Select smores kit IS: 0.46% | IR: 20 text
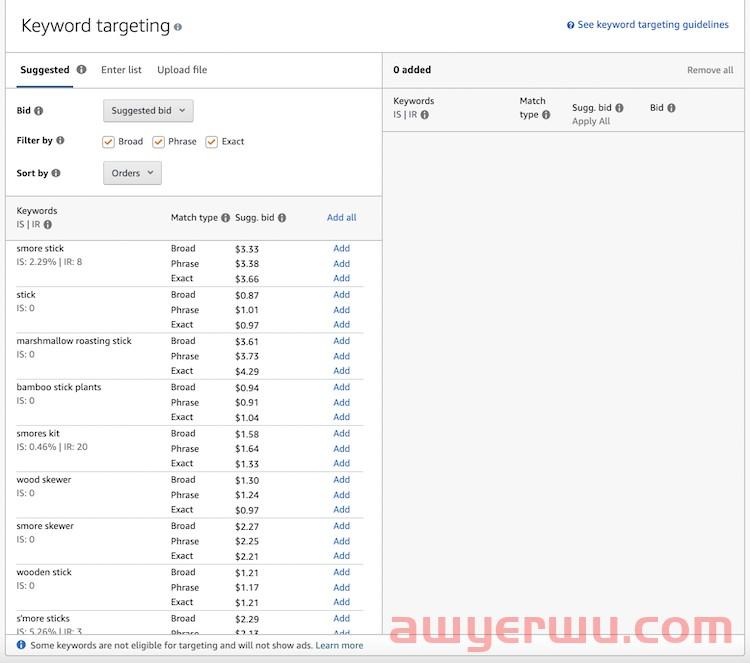 click(52, 447)
